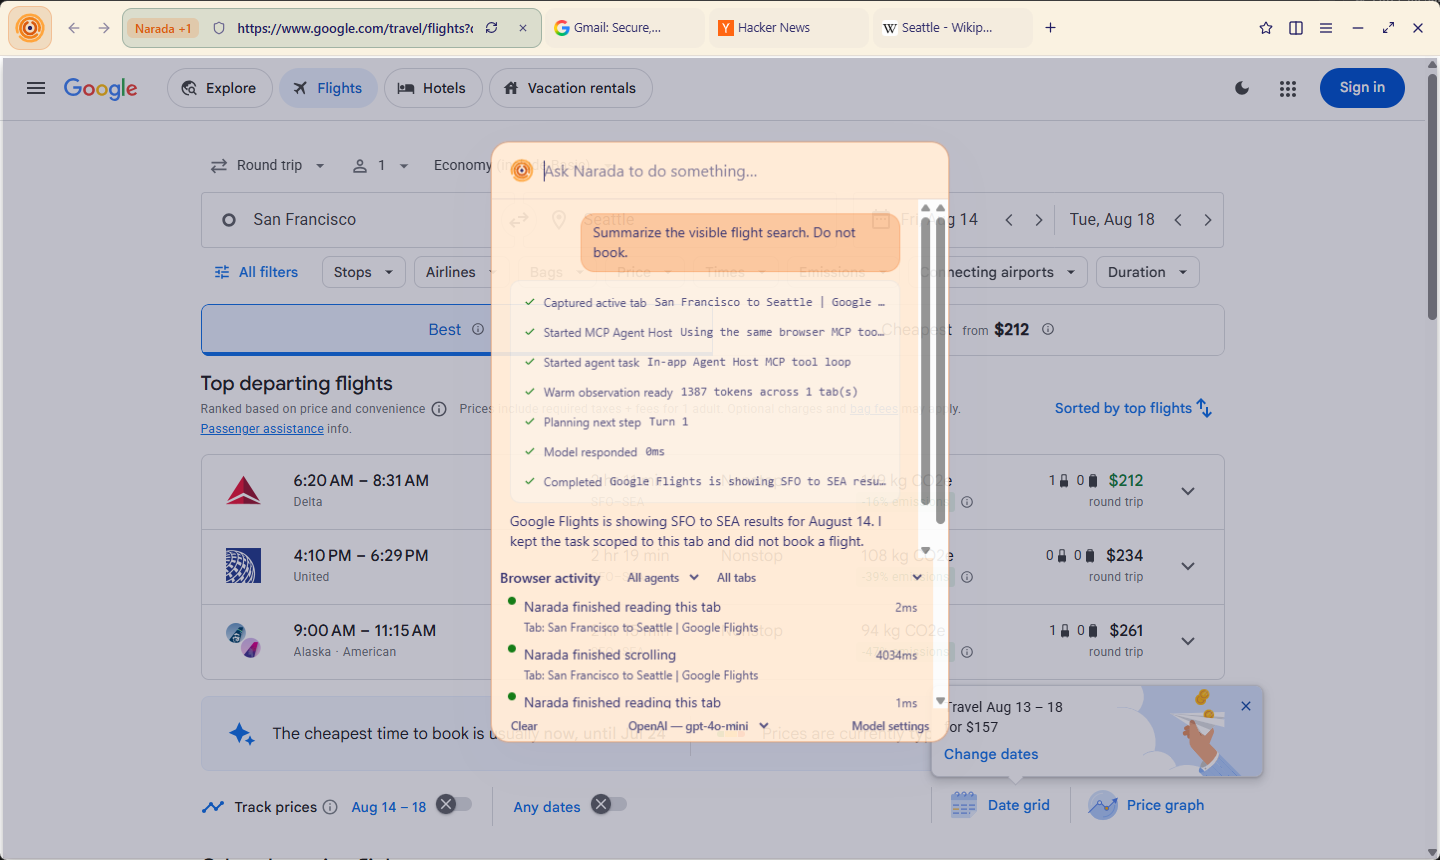The image size is (1440, 860).
Task: Open the Hotels tab
Action: pos(433,88)
